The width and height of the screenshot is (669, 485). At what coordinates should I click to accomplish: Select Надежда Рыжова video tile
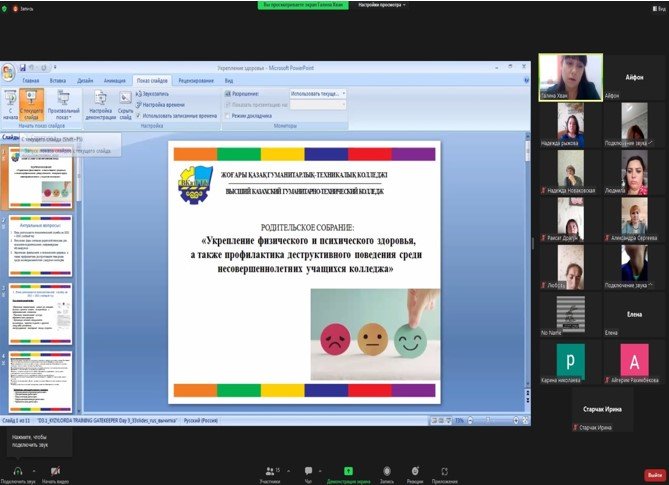point(571,125)
